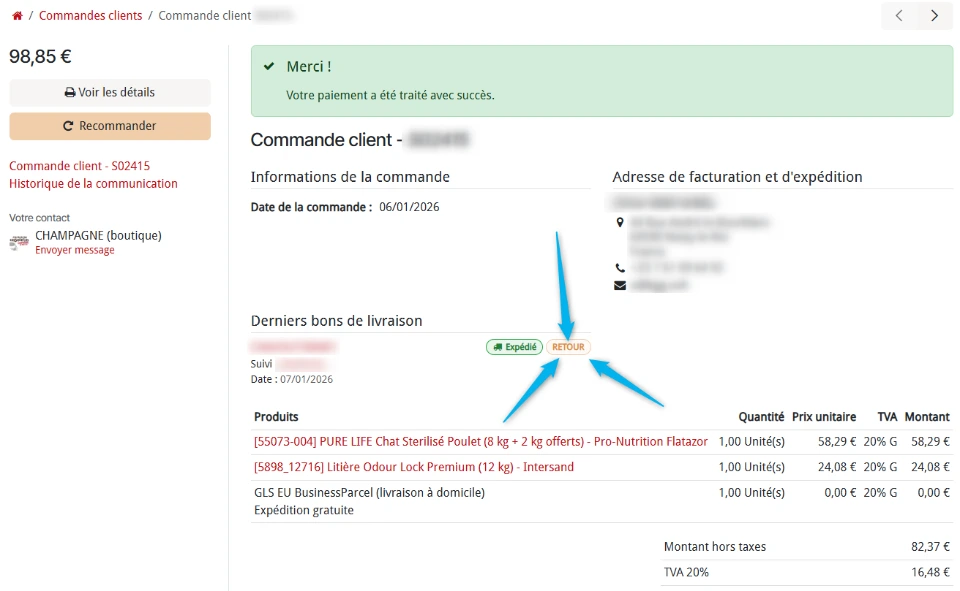Screen dimensions: 960x591
Task: Go to the next order with right chevron
Action: click(934, 16)
